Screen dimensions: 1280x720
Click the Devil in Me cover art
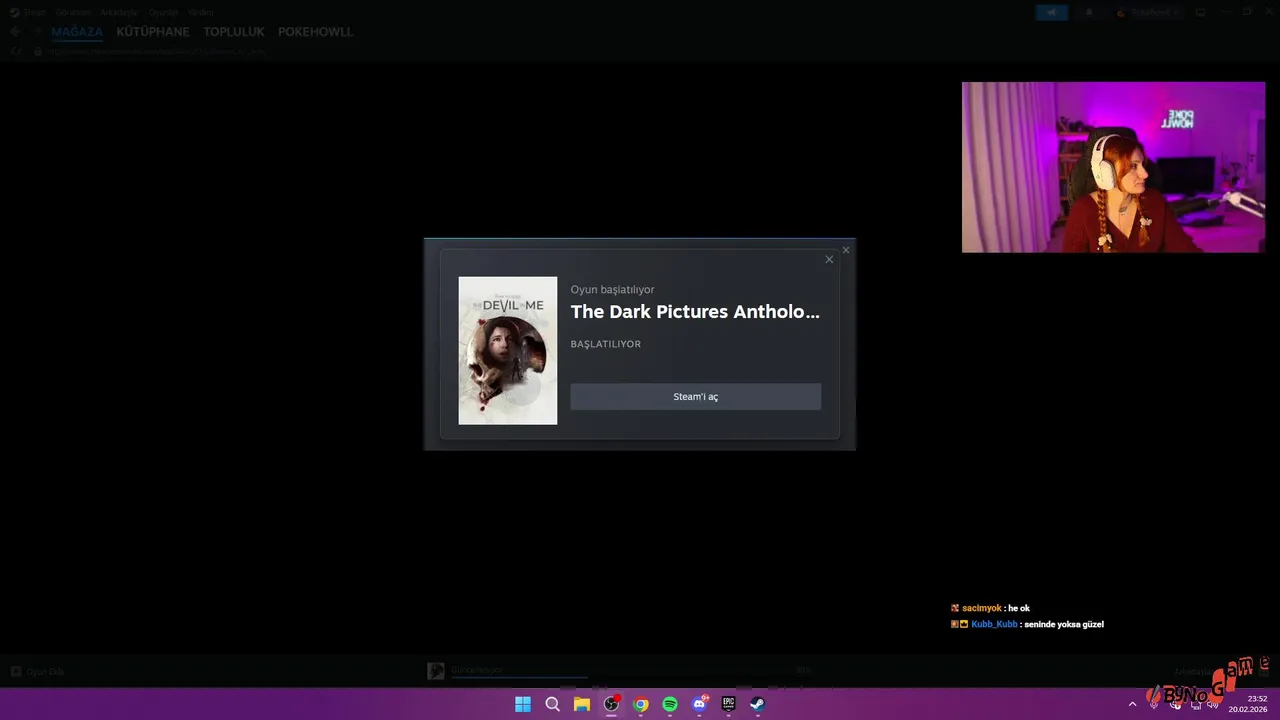tap(508, 351)
